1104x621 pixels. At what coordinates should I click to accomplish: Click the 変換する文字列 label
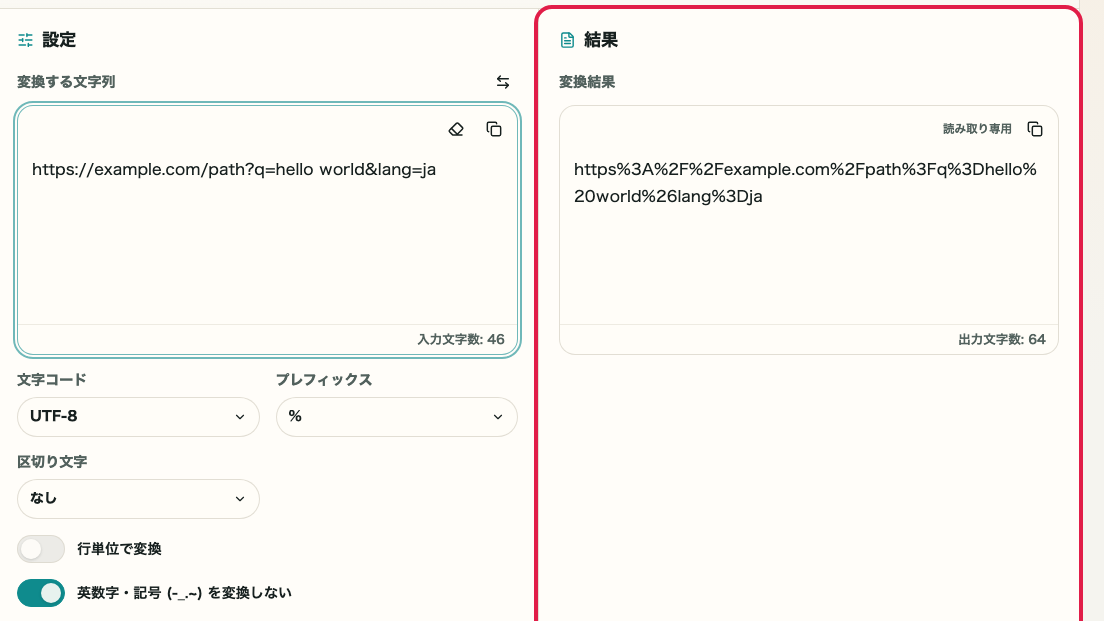click(66, 82)
